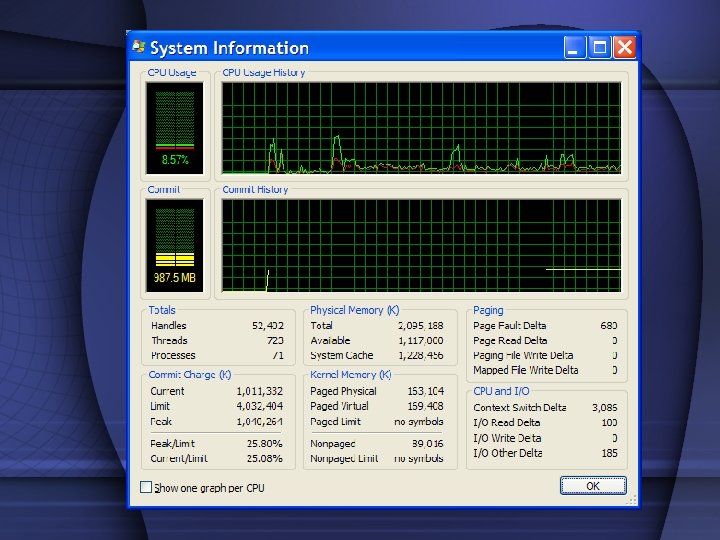Click the Paged Limit label
Image resolution: width=720 pixels, height=540 pixels.
[336, 421]
